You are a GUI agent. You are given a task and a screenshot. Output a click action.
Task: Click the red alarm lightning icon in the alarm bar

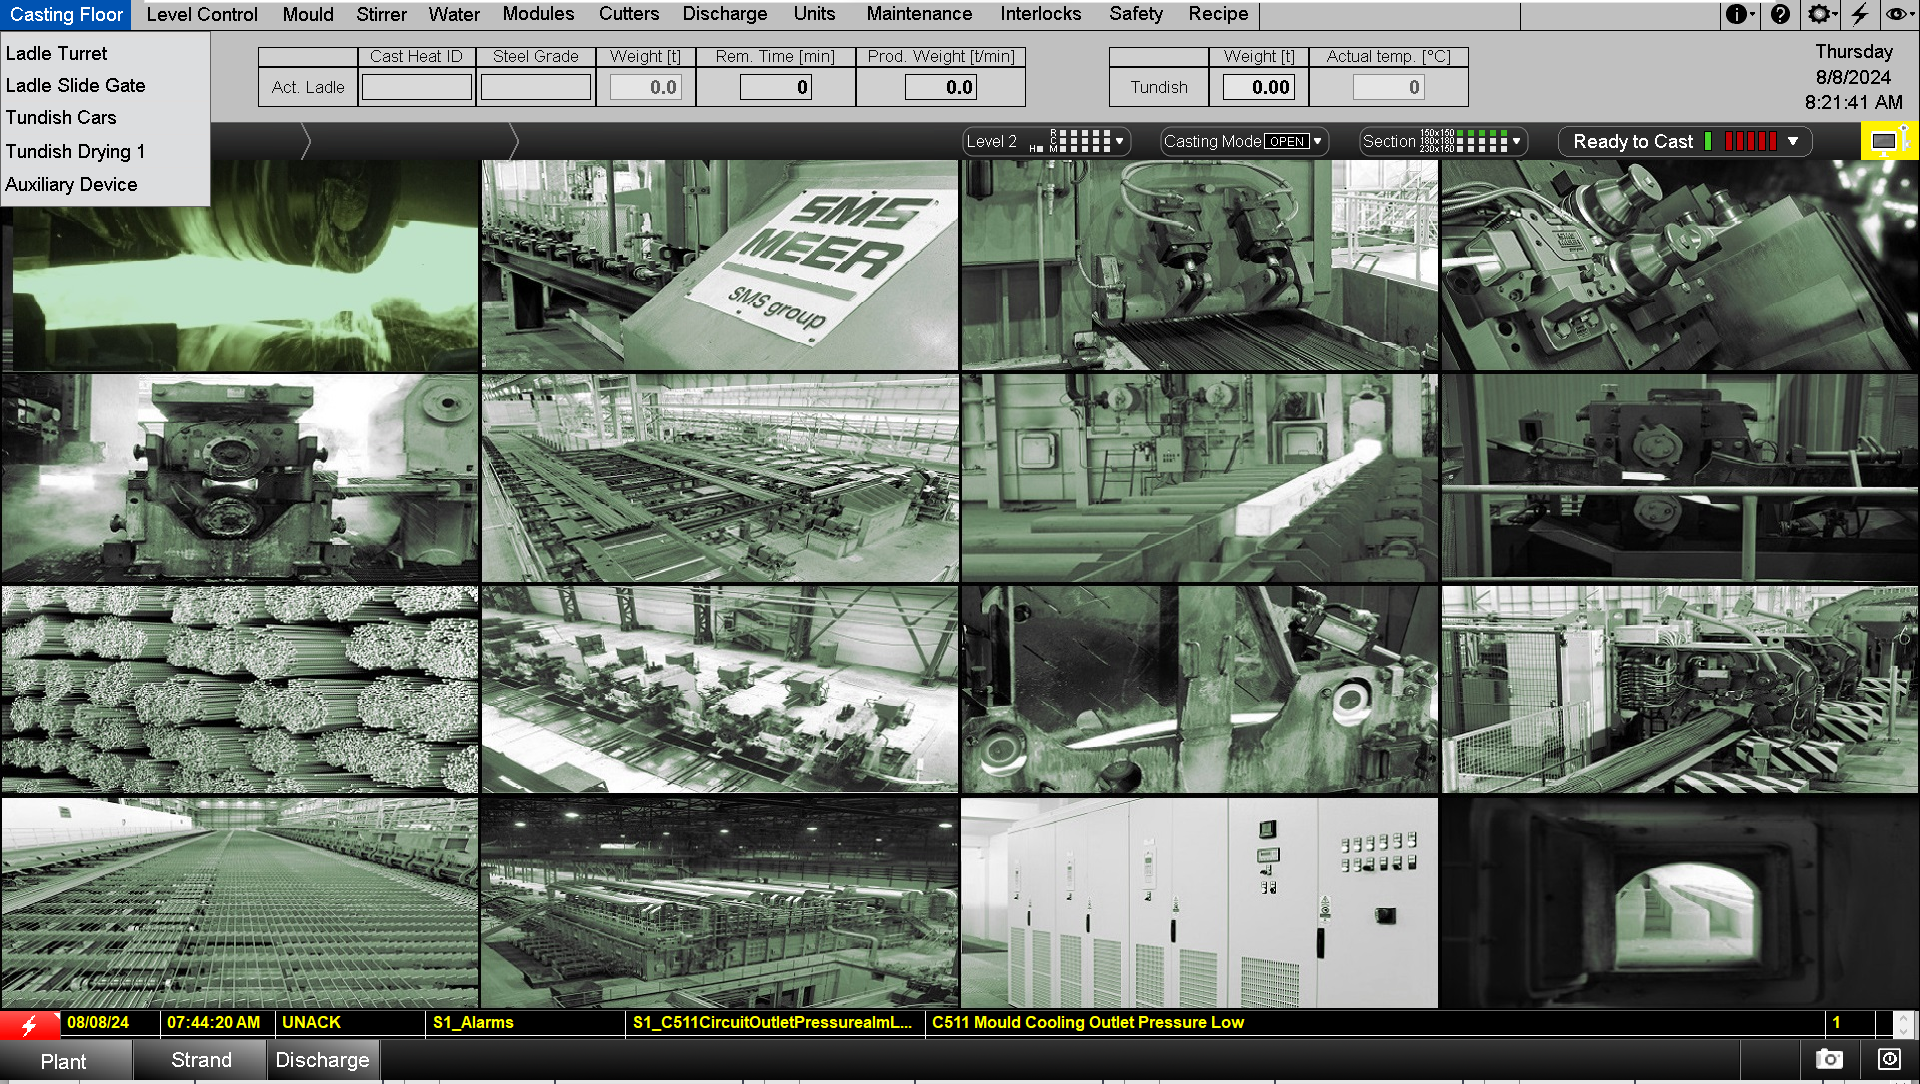[29, 1024]
